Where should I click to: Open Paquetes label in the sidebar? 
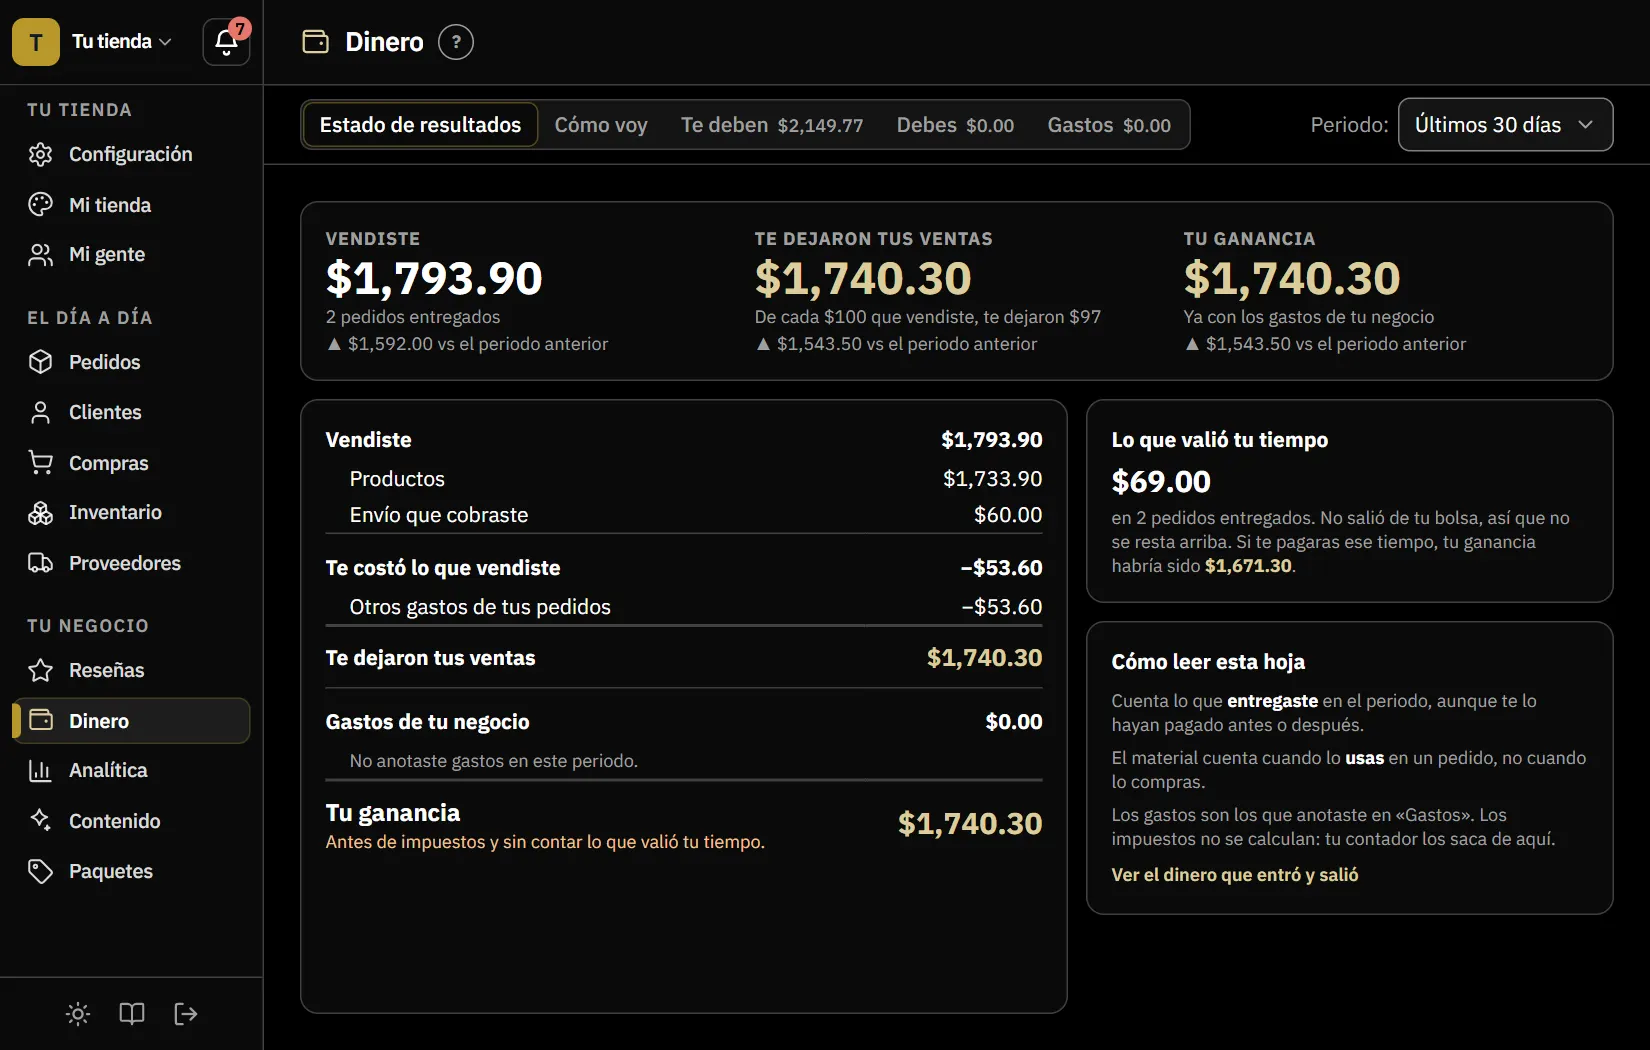pyautogui.click(x=111, y=871)
